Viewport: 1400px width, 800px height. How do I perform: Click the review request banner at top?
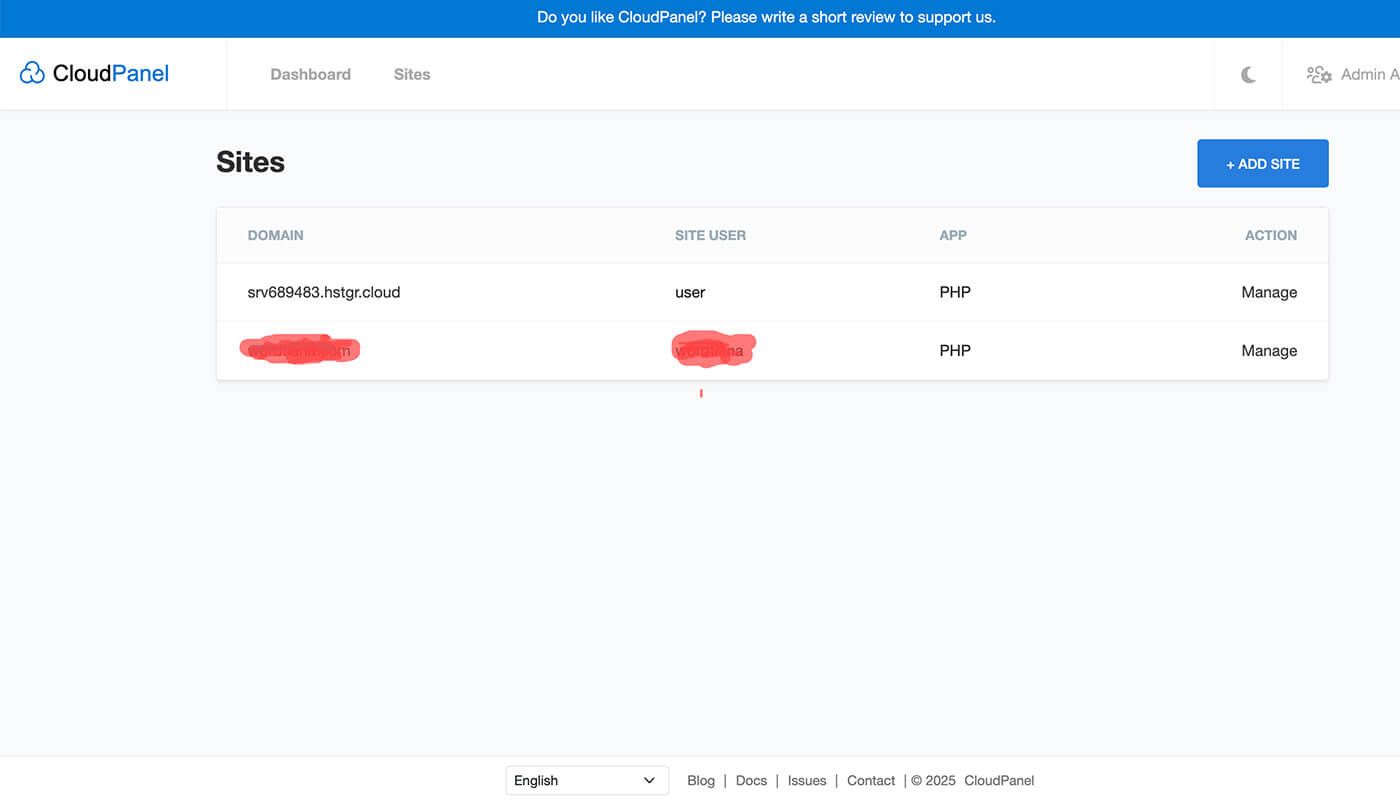(766, 17)
